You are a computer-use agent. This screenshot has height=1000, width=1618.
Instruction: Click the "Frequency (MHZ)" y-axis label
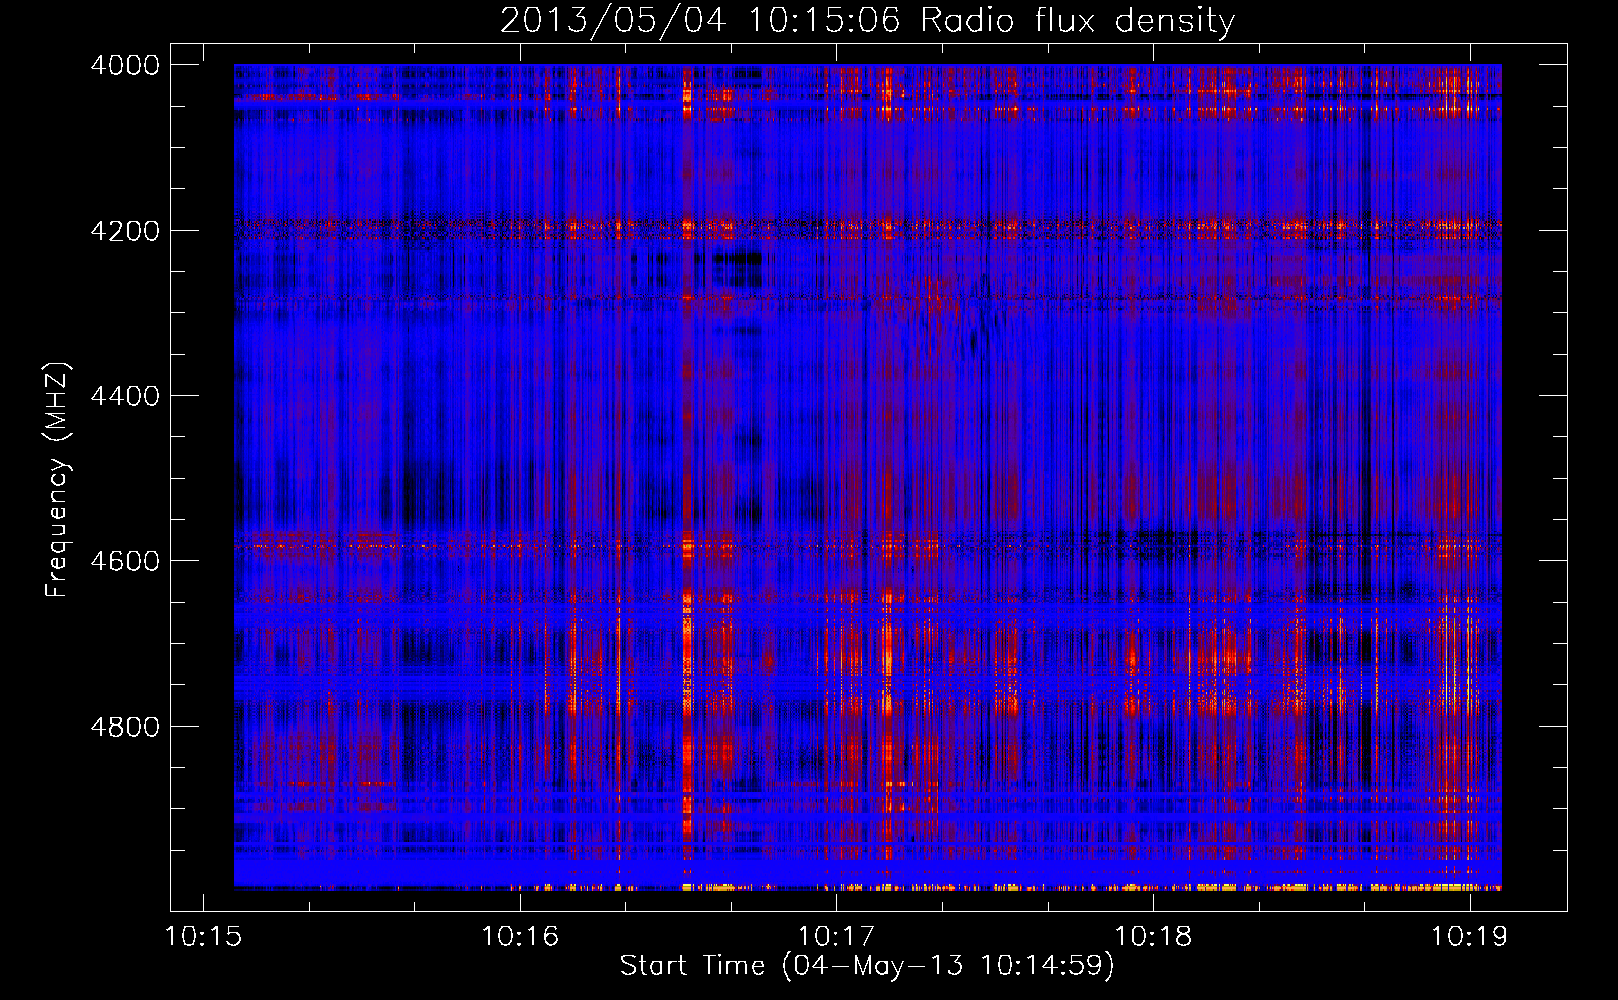point(57,480)
